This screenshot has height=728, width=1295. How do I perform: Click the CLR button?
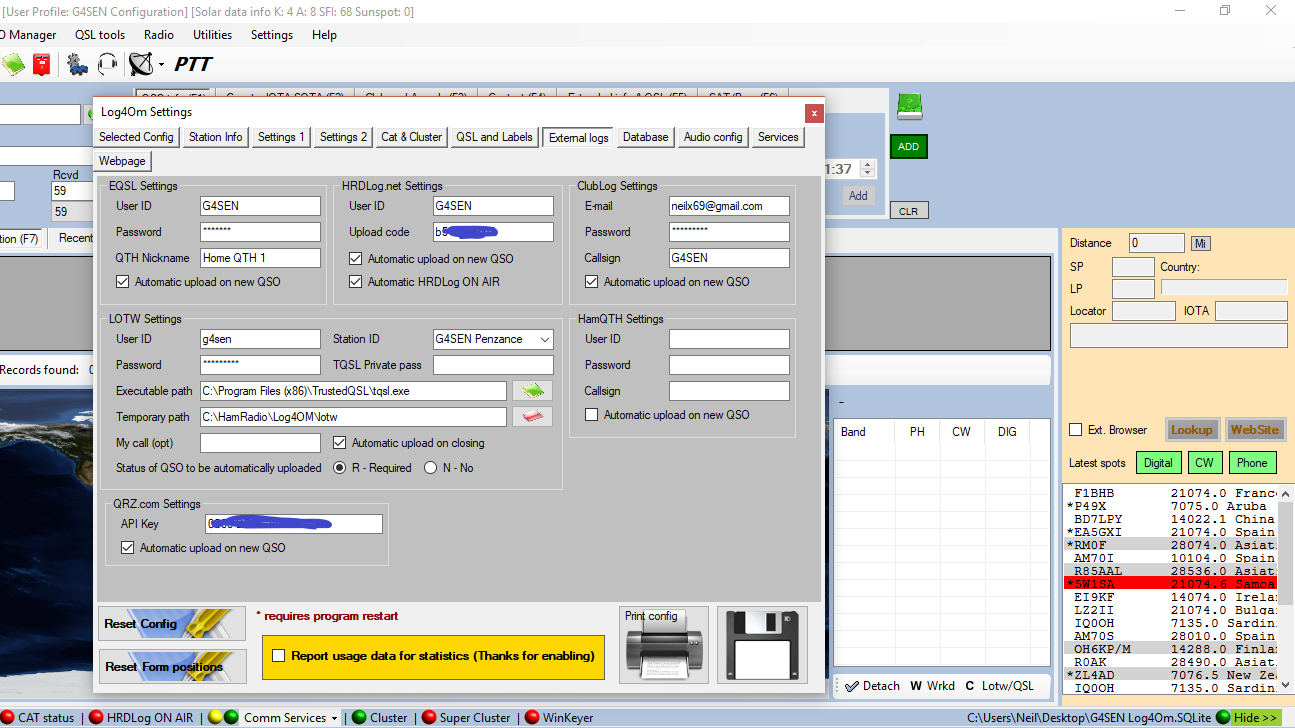tap(908, 211)
